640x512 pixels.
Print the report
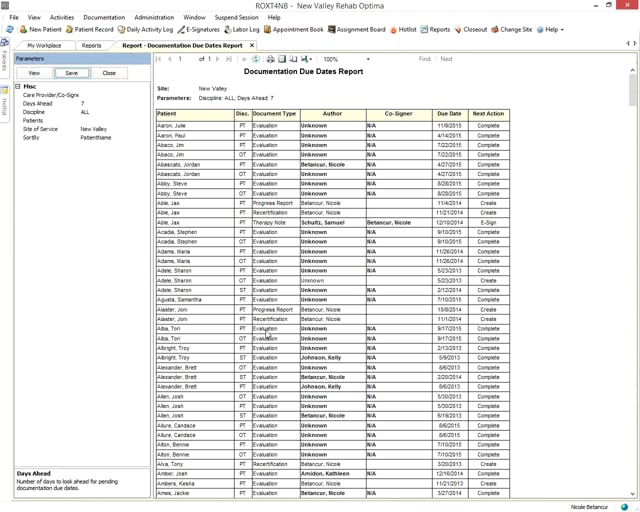[270, 59]
